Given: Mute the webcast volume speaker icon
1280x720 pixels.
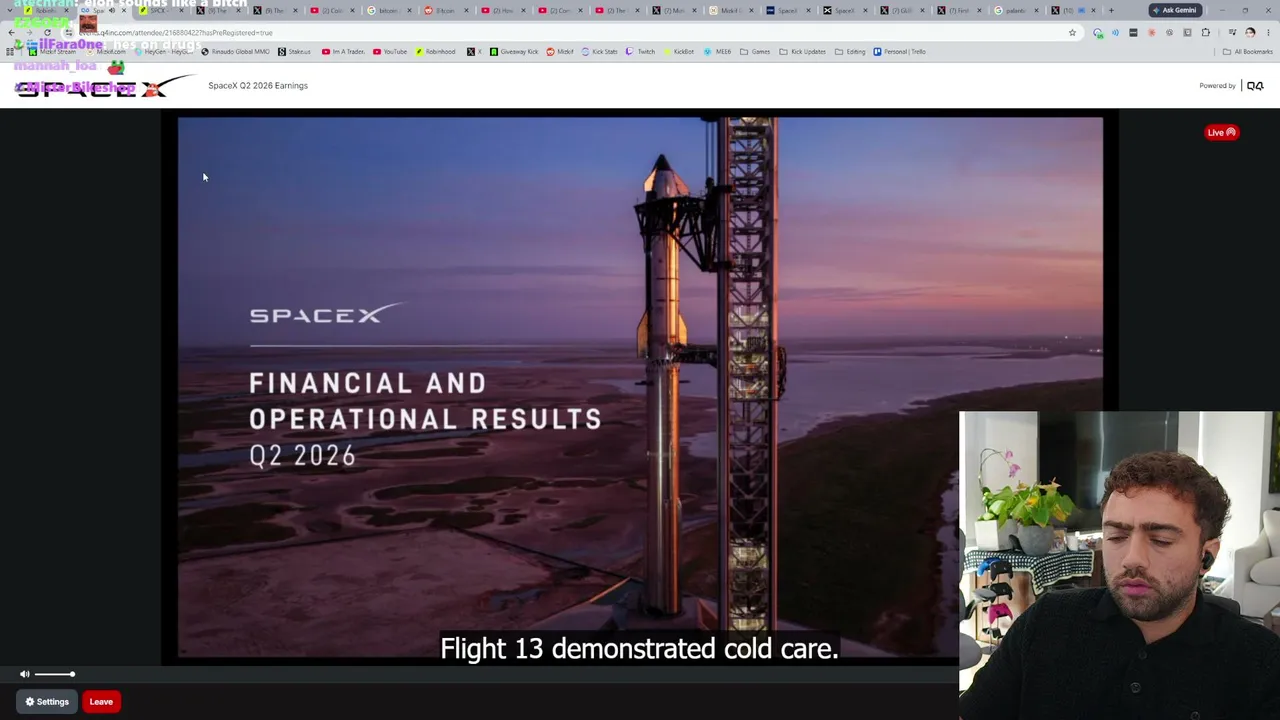Looking at the screenshot, I should tap(25, 674).
